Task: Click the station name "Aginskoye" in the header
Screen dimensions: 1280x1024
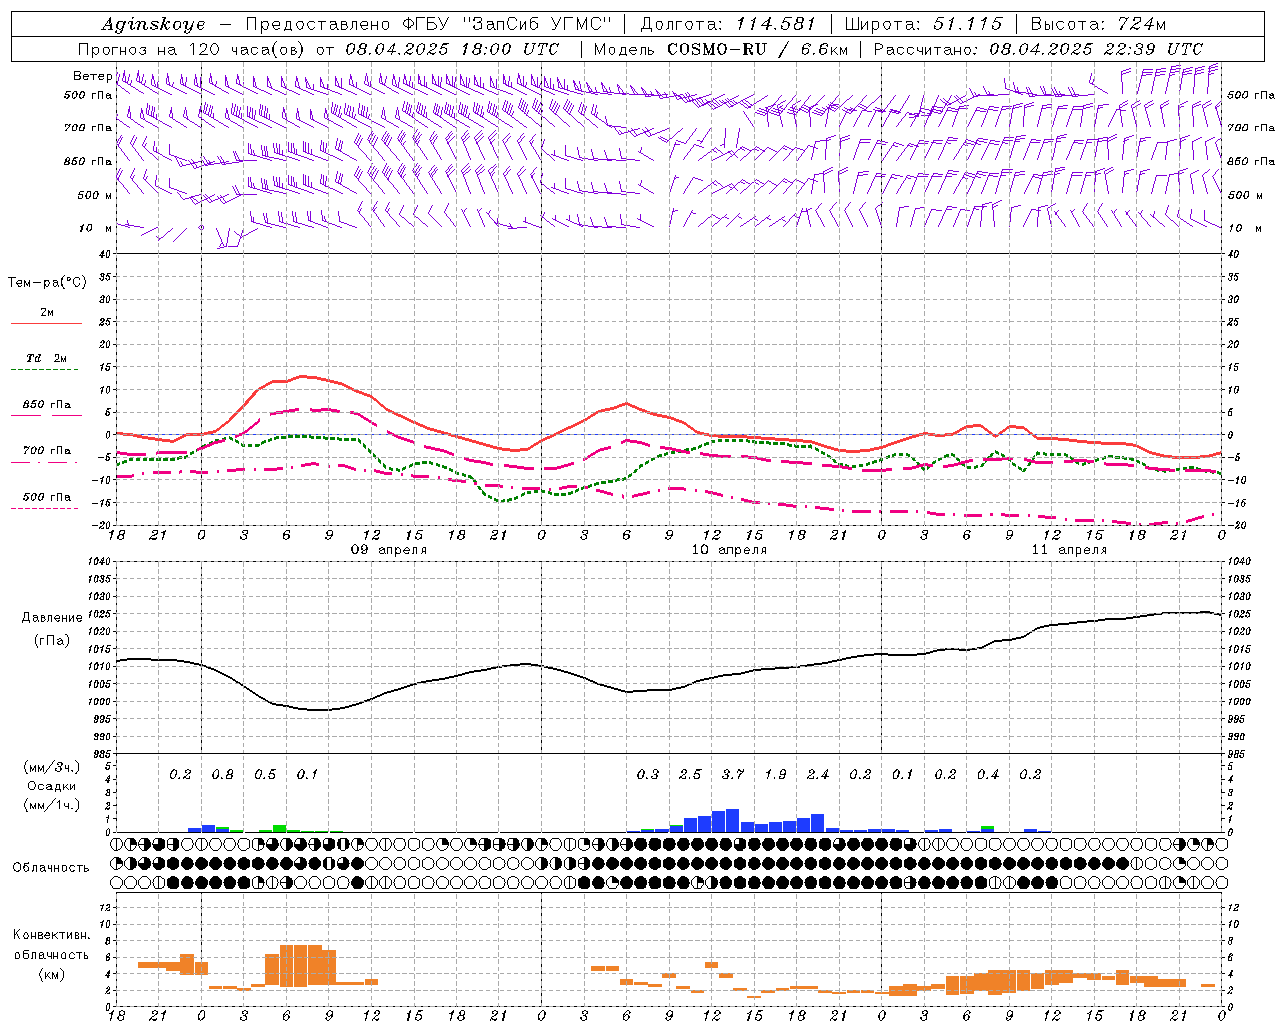Action: (153, 25)
